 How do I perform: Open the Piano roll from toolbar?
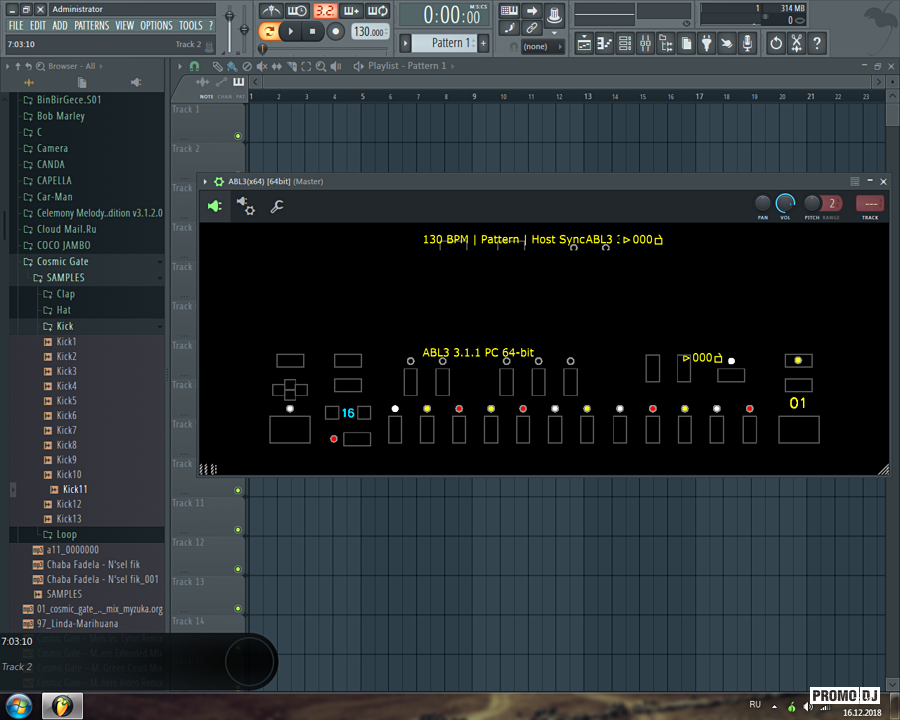click(605, 44)
